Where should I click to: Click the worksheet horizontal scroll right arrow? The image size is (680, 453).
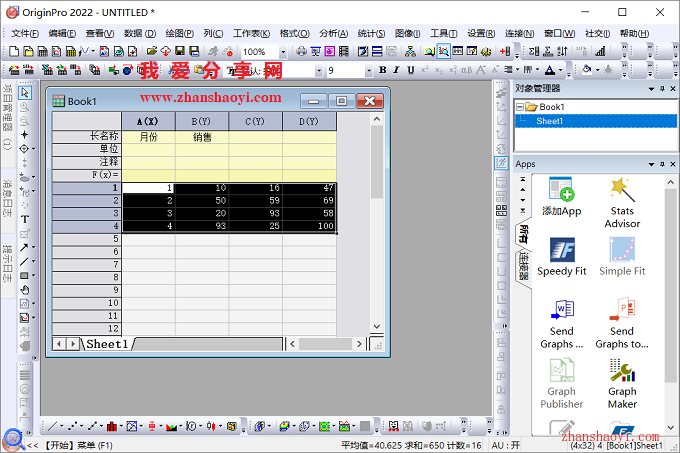click(x=359, y=344)
